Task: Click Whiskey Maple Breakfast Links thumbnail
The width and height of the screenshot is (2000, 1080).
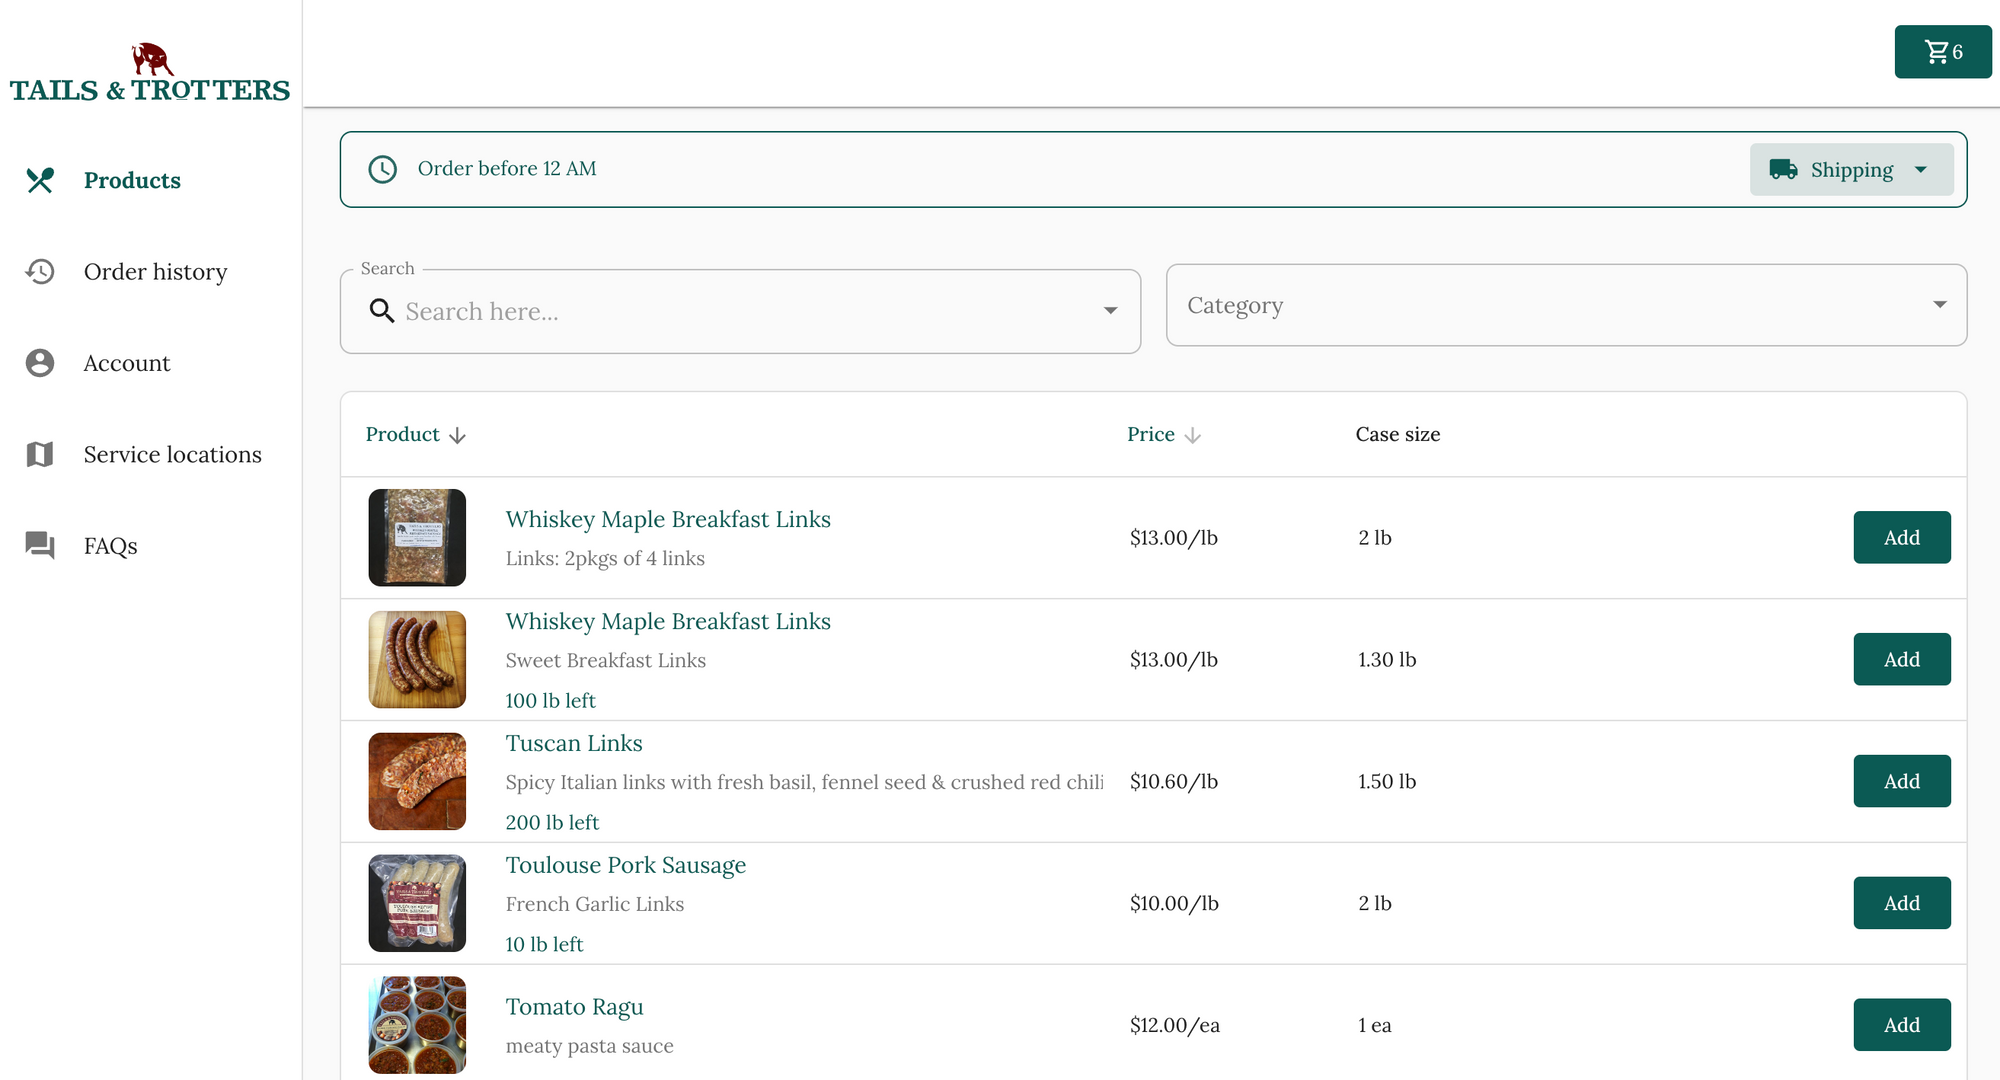Action: coord(418,536)
